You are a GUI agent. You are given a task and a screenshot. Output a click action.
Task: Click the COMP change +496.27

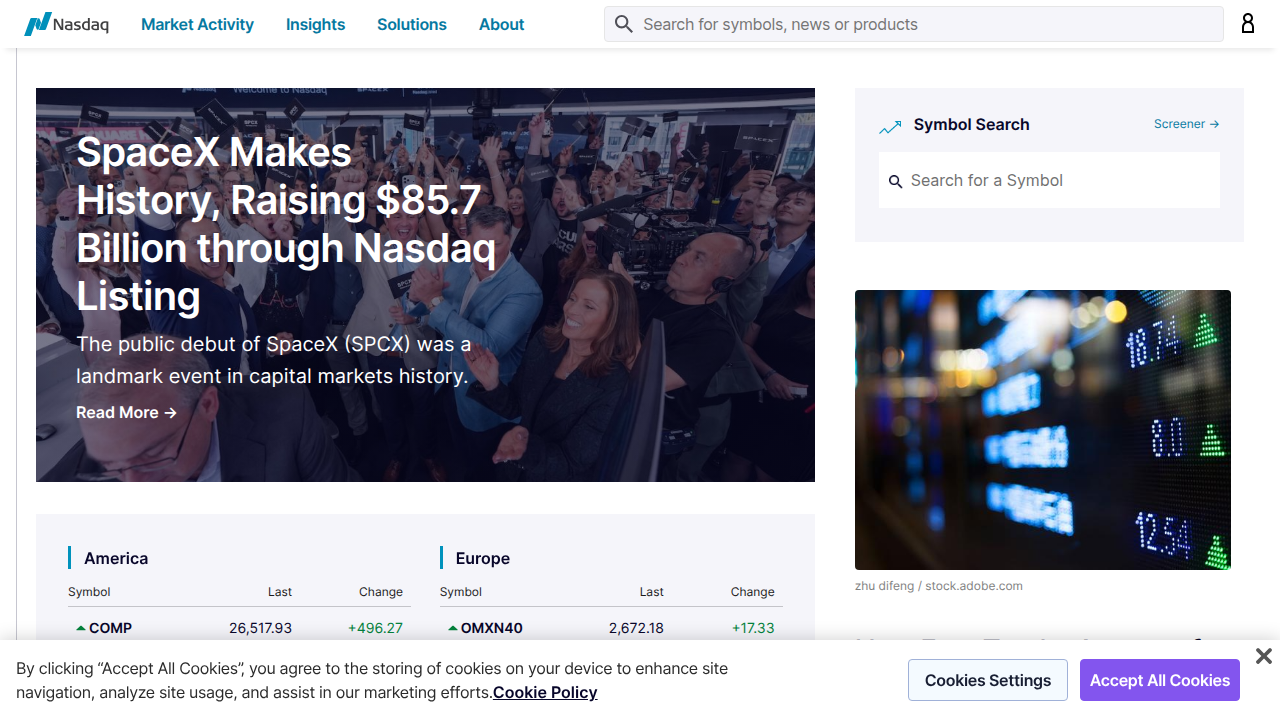pyautogui.click(x=375, y=628)
